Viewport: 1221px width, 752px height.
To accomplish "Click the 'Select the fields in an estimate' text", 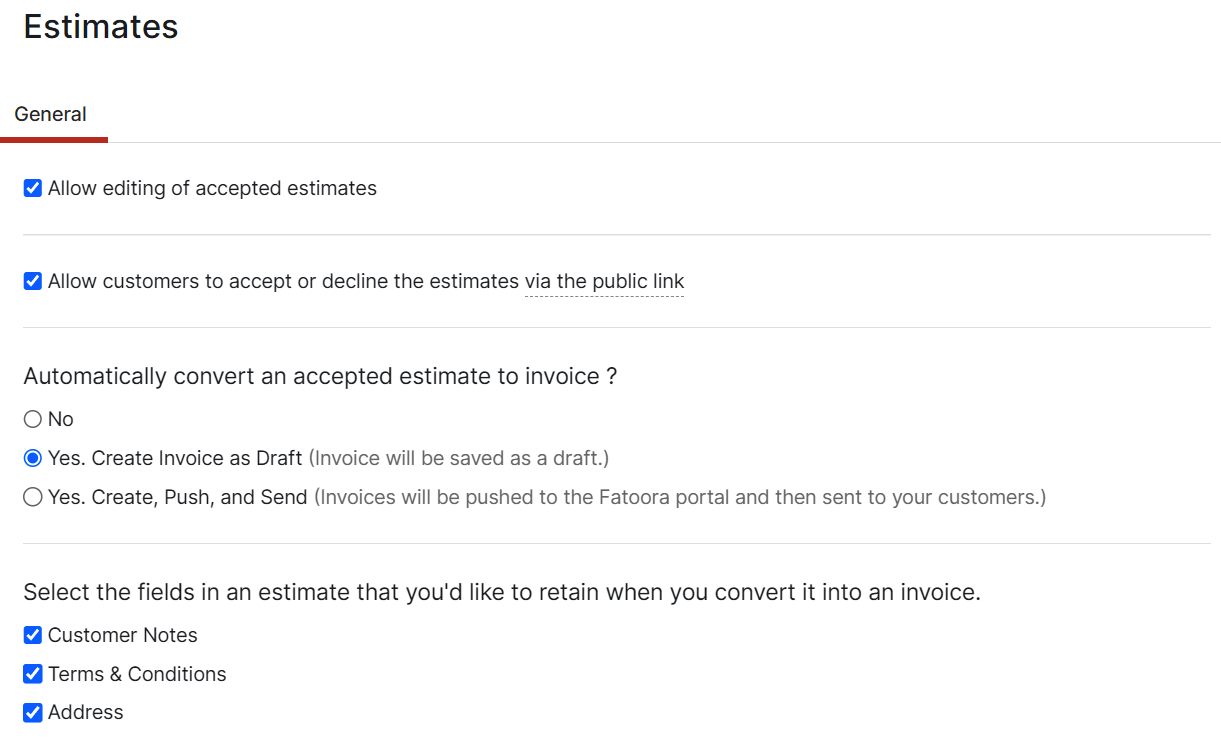I will point(501,593).
